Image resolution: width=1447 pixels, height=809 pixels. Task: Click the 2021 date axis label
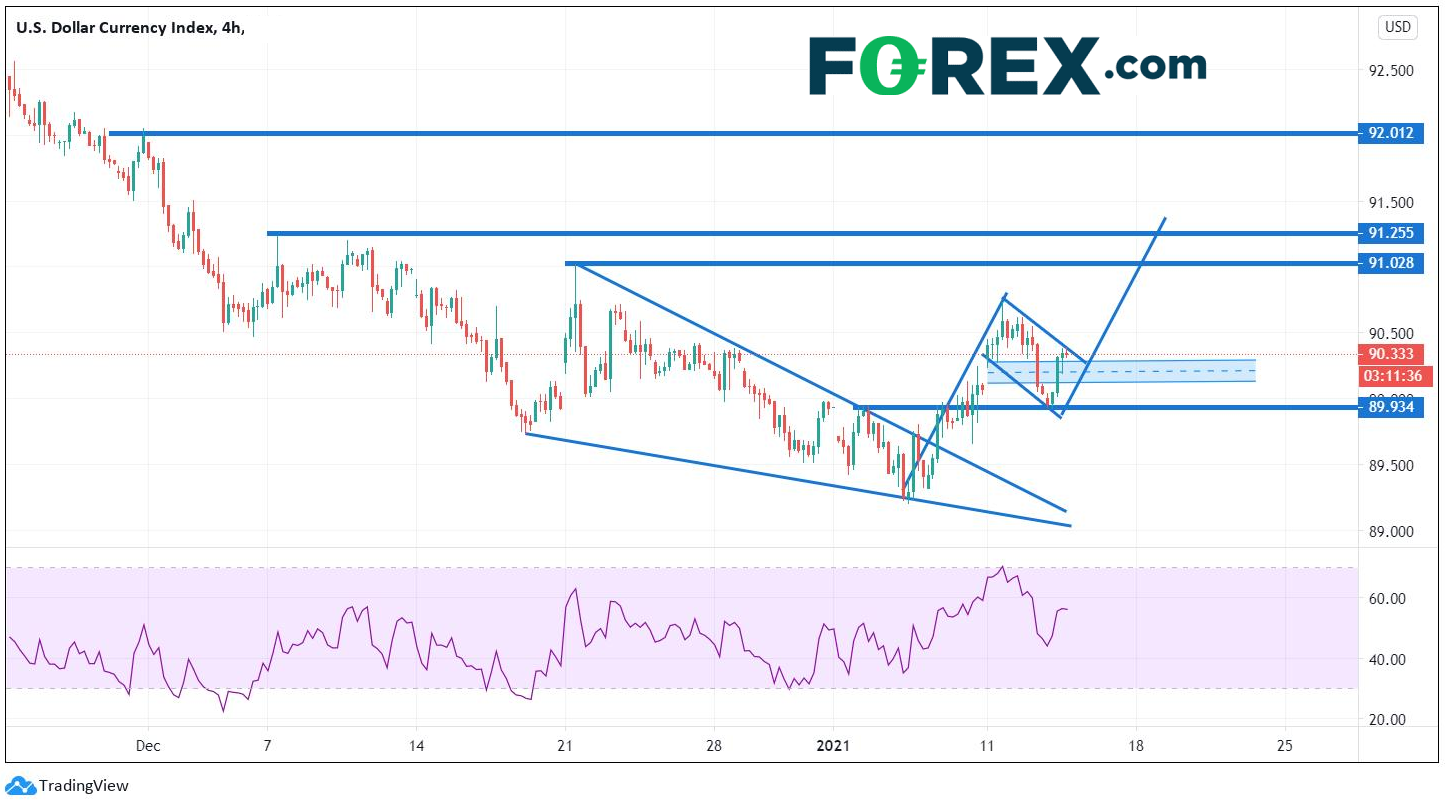(x=833, y=746)
